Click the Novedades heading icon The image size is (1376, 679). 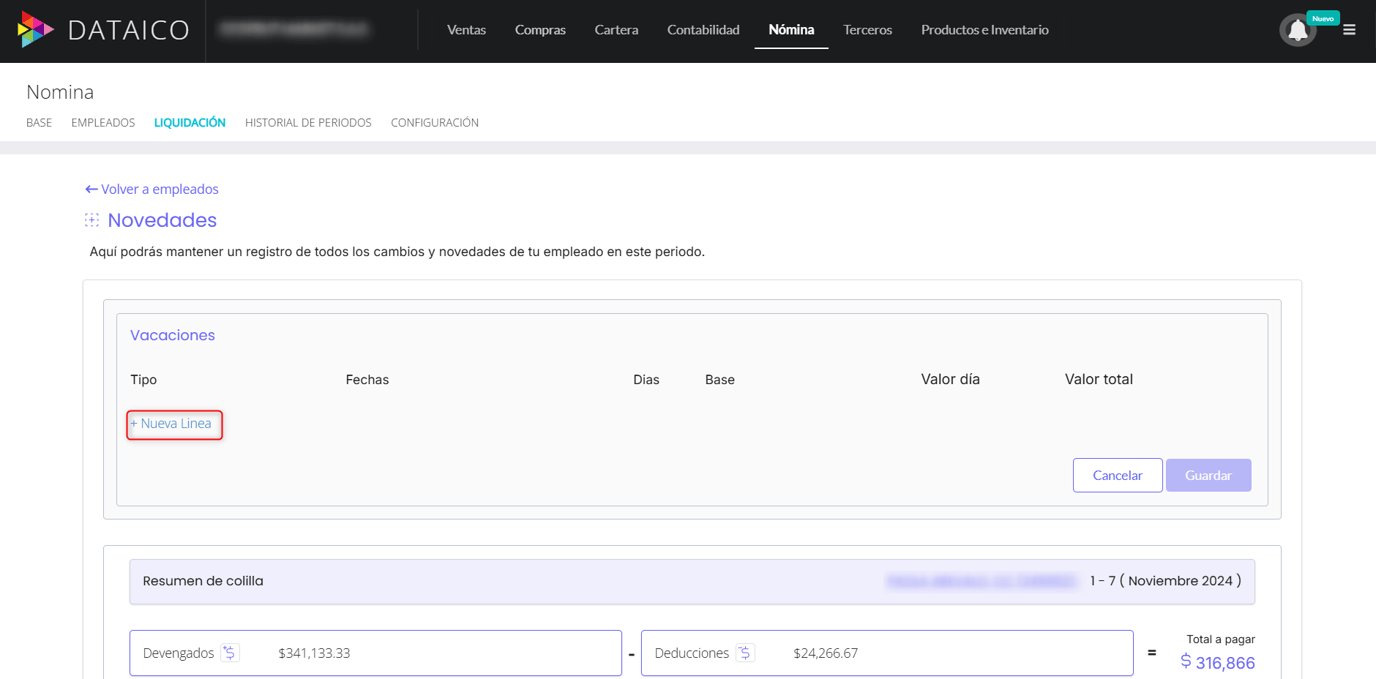[92, 220]
